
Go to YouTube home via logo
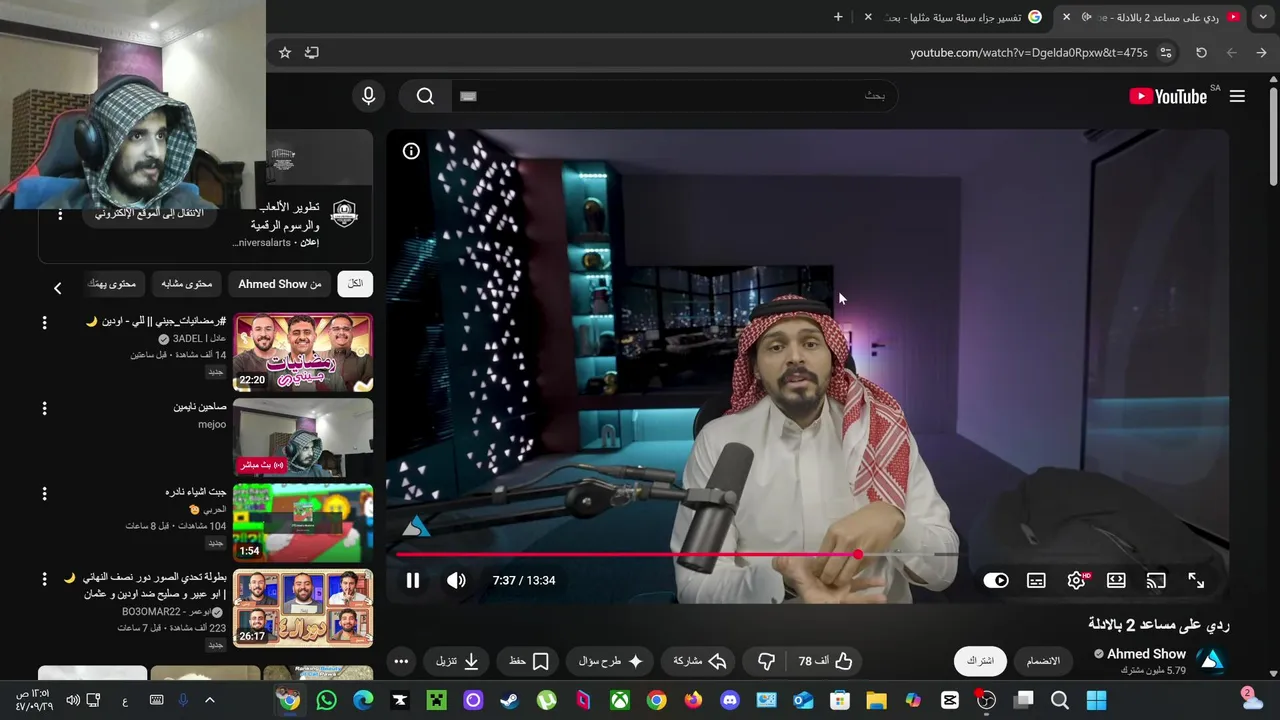(x=1168, y=96)
